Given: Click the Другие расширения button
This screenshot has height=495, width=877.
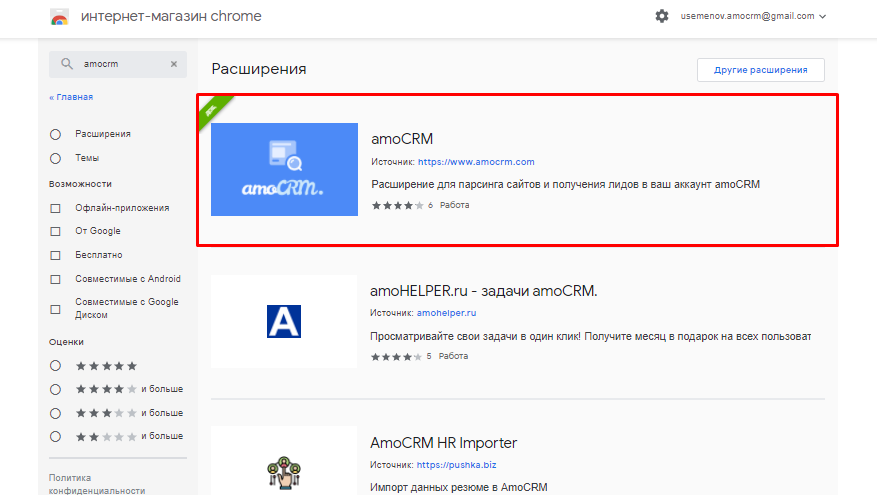Looking at the screenshot, I should tap(760, 70).
